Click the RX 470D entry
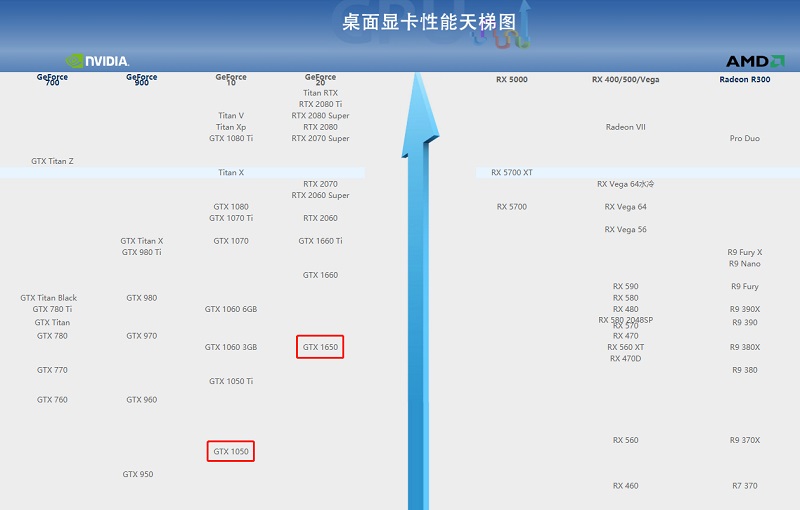 click(626, 359)
